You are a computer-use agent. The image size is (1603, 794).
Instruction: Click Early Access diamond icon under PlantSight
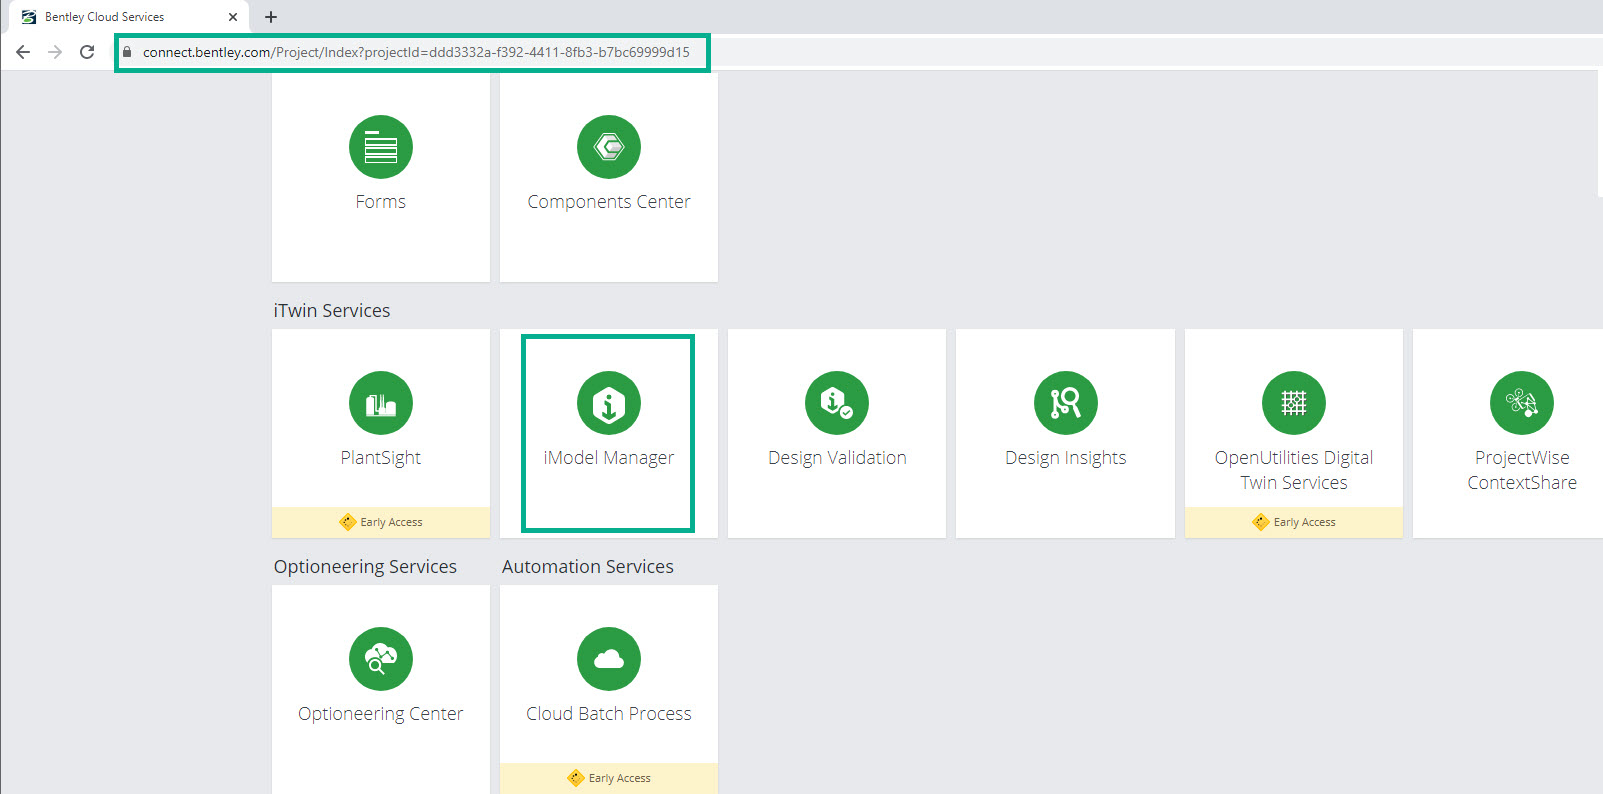point(348,522)
